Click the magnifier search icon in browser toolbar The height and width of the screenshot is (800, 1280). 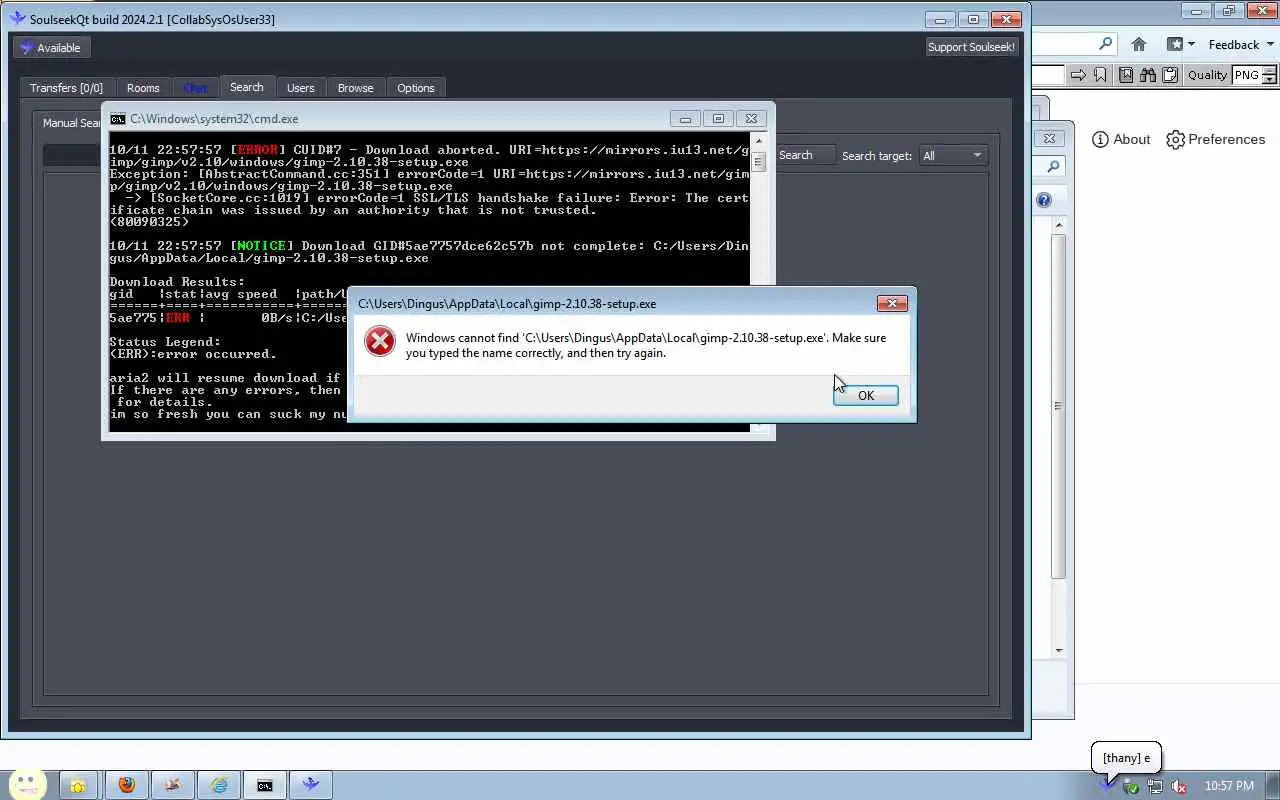tap(1105, 44)
